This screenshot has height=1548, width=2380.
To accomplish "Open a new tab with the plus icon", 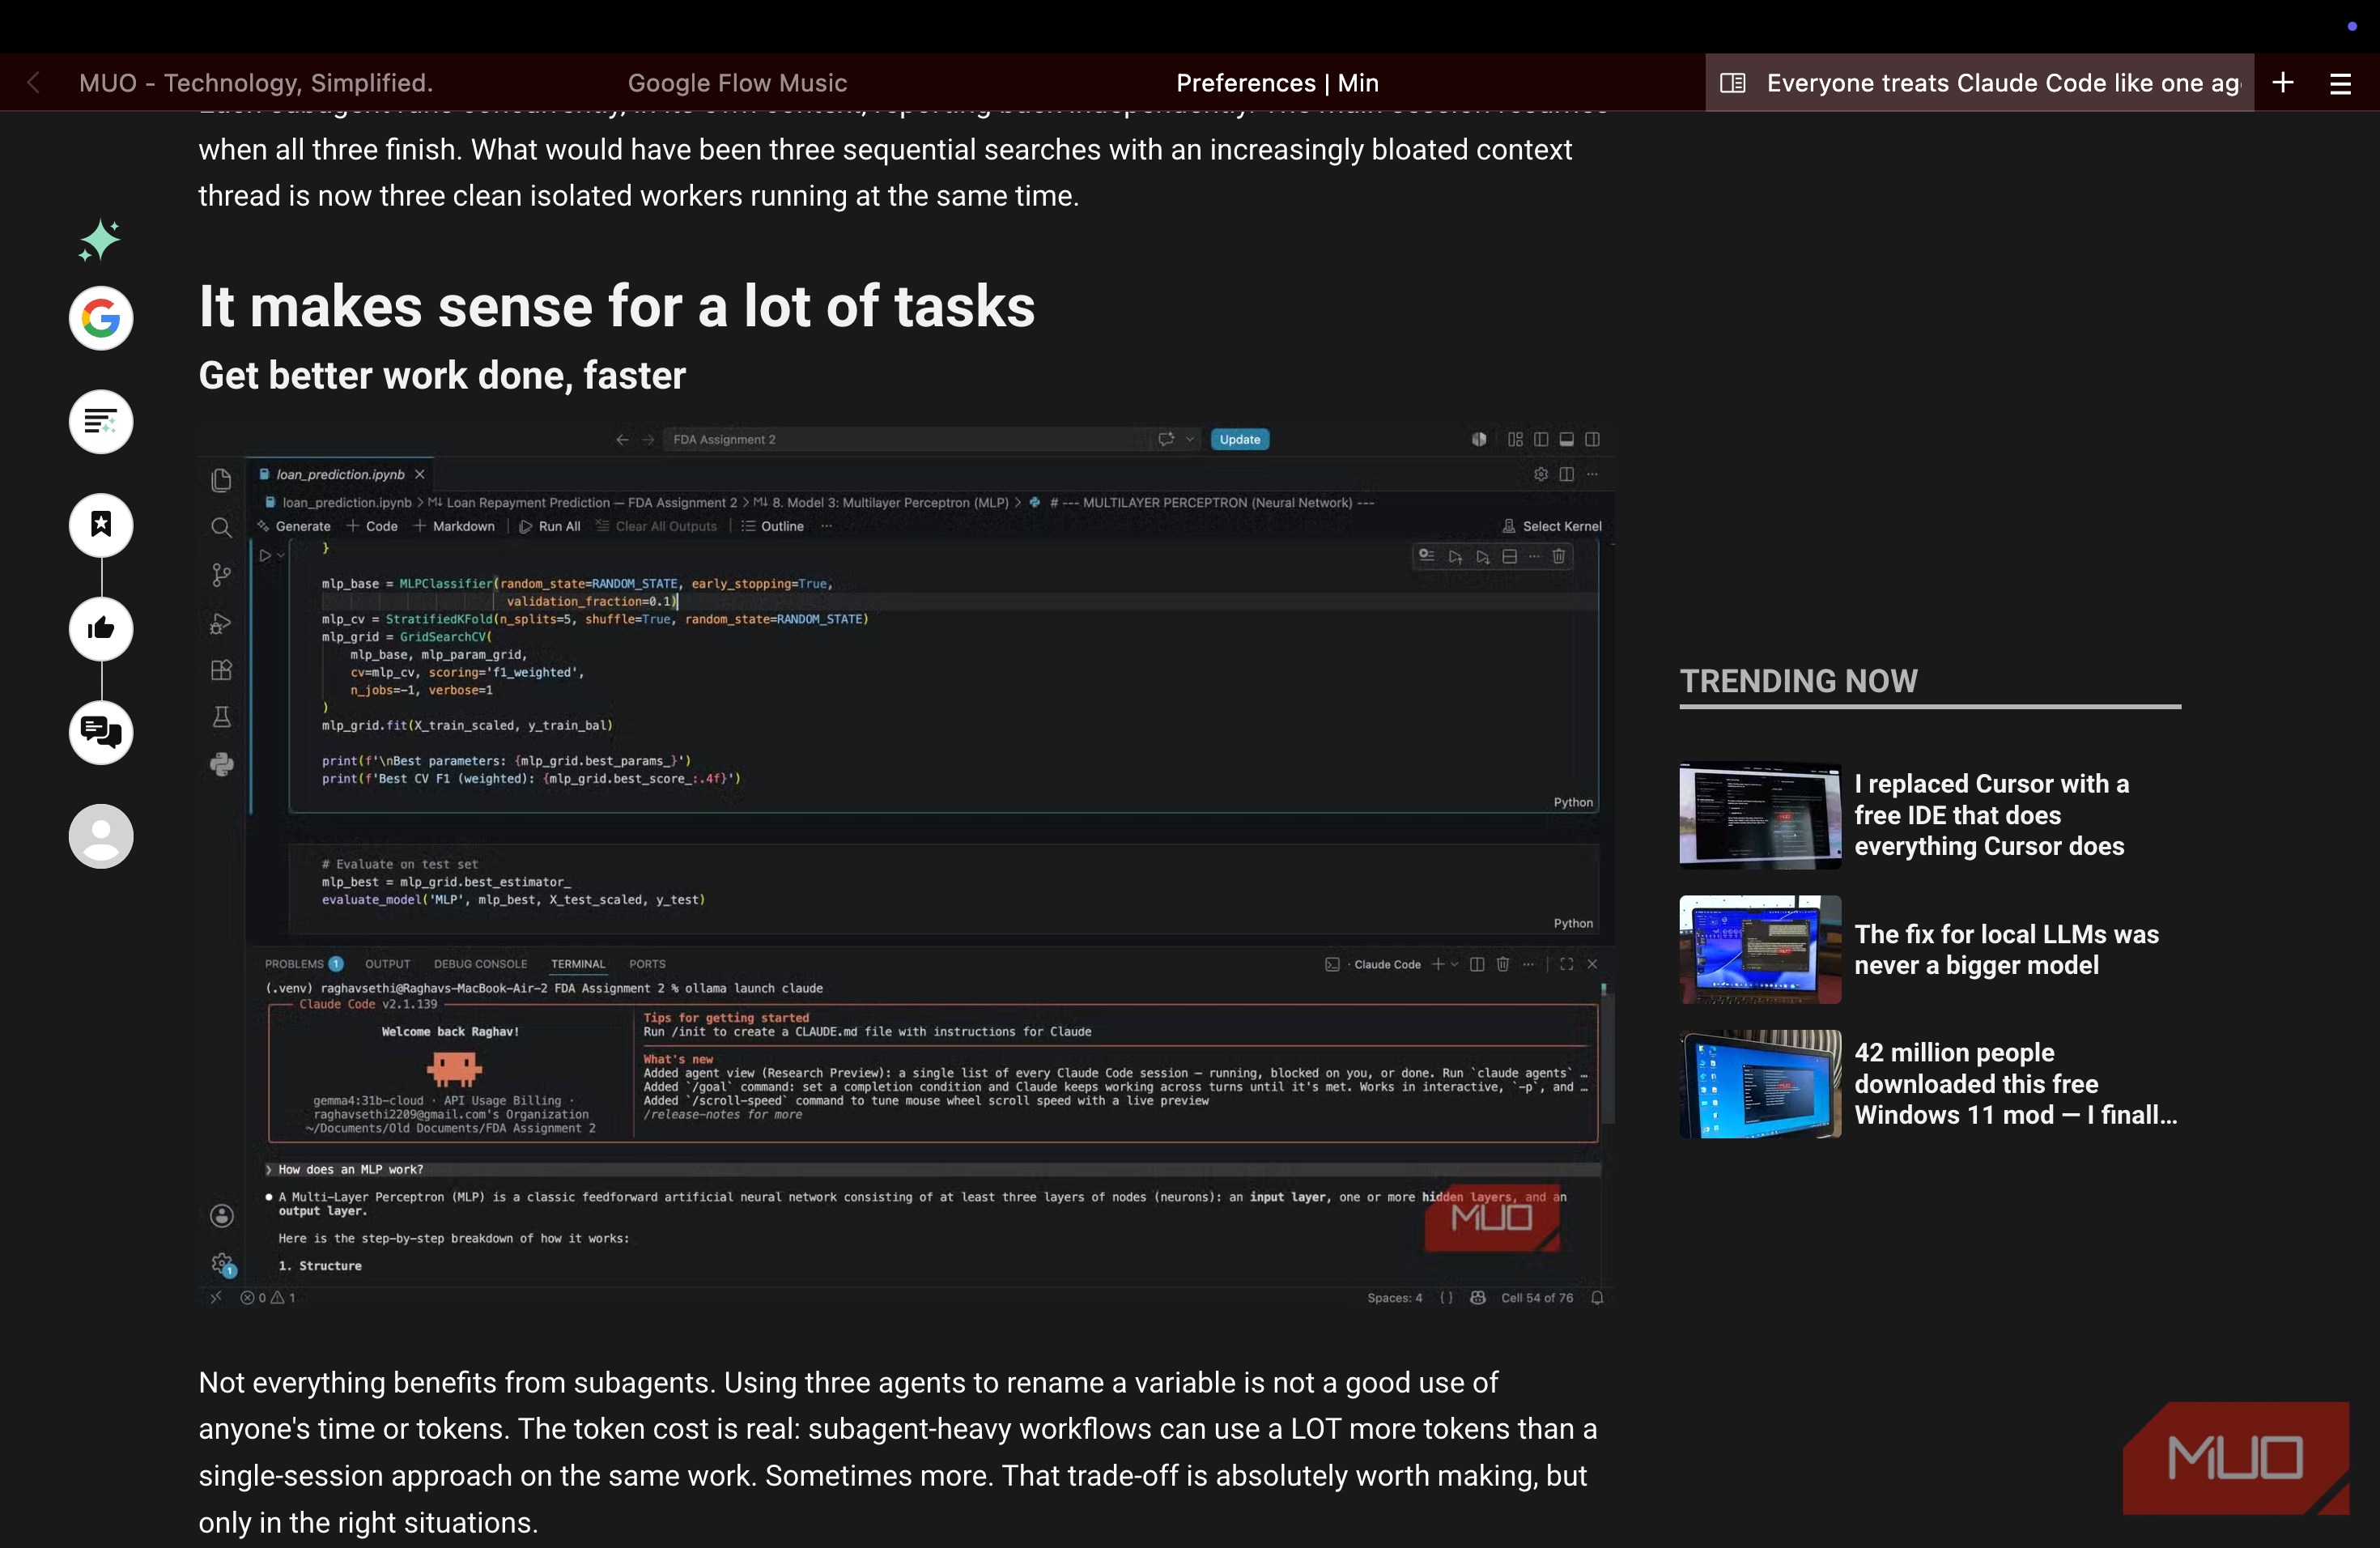I will [x=2283, y=83].
